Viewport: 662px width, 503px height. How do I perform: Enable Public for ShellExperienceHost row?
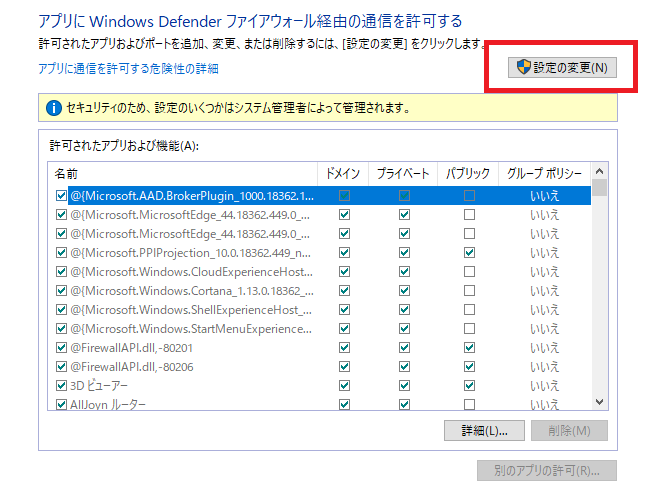[469, 310]
